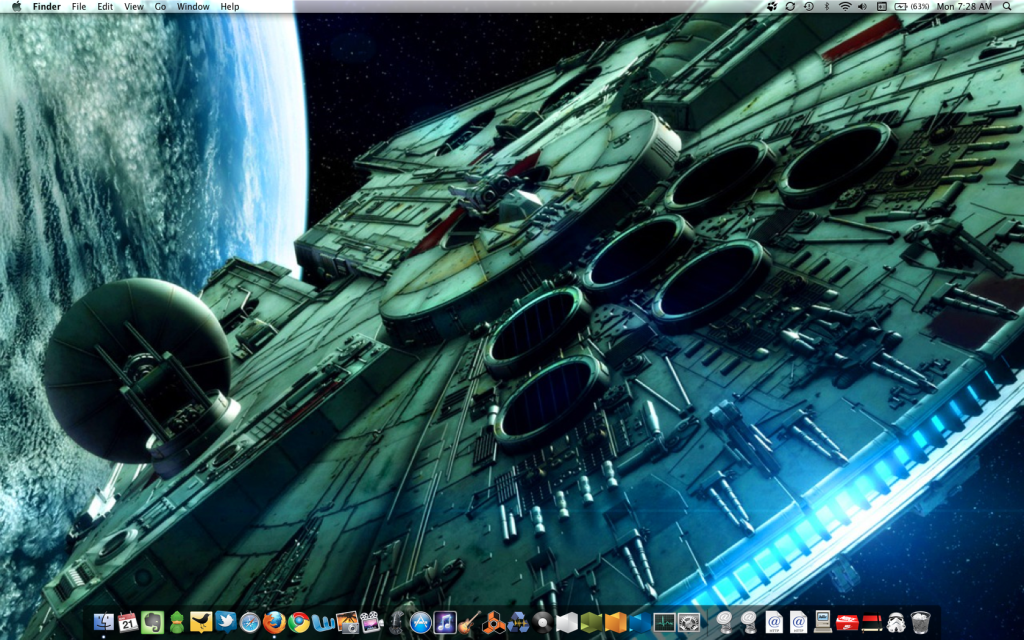Open System Preferences gear icon
The width and height of the screenshot is (1024, 640).
point(689,622)
